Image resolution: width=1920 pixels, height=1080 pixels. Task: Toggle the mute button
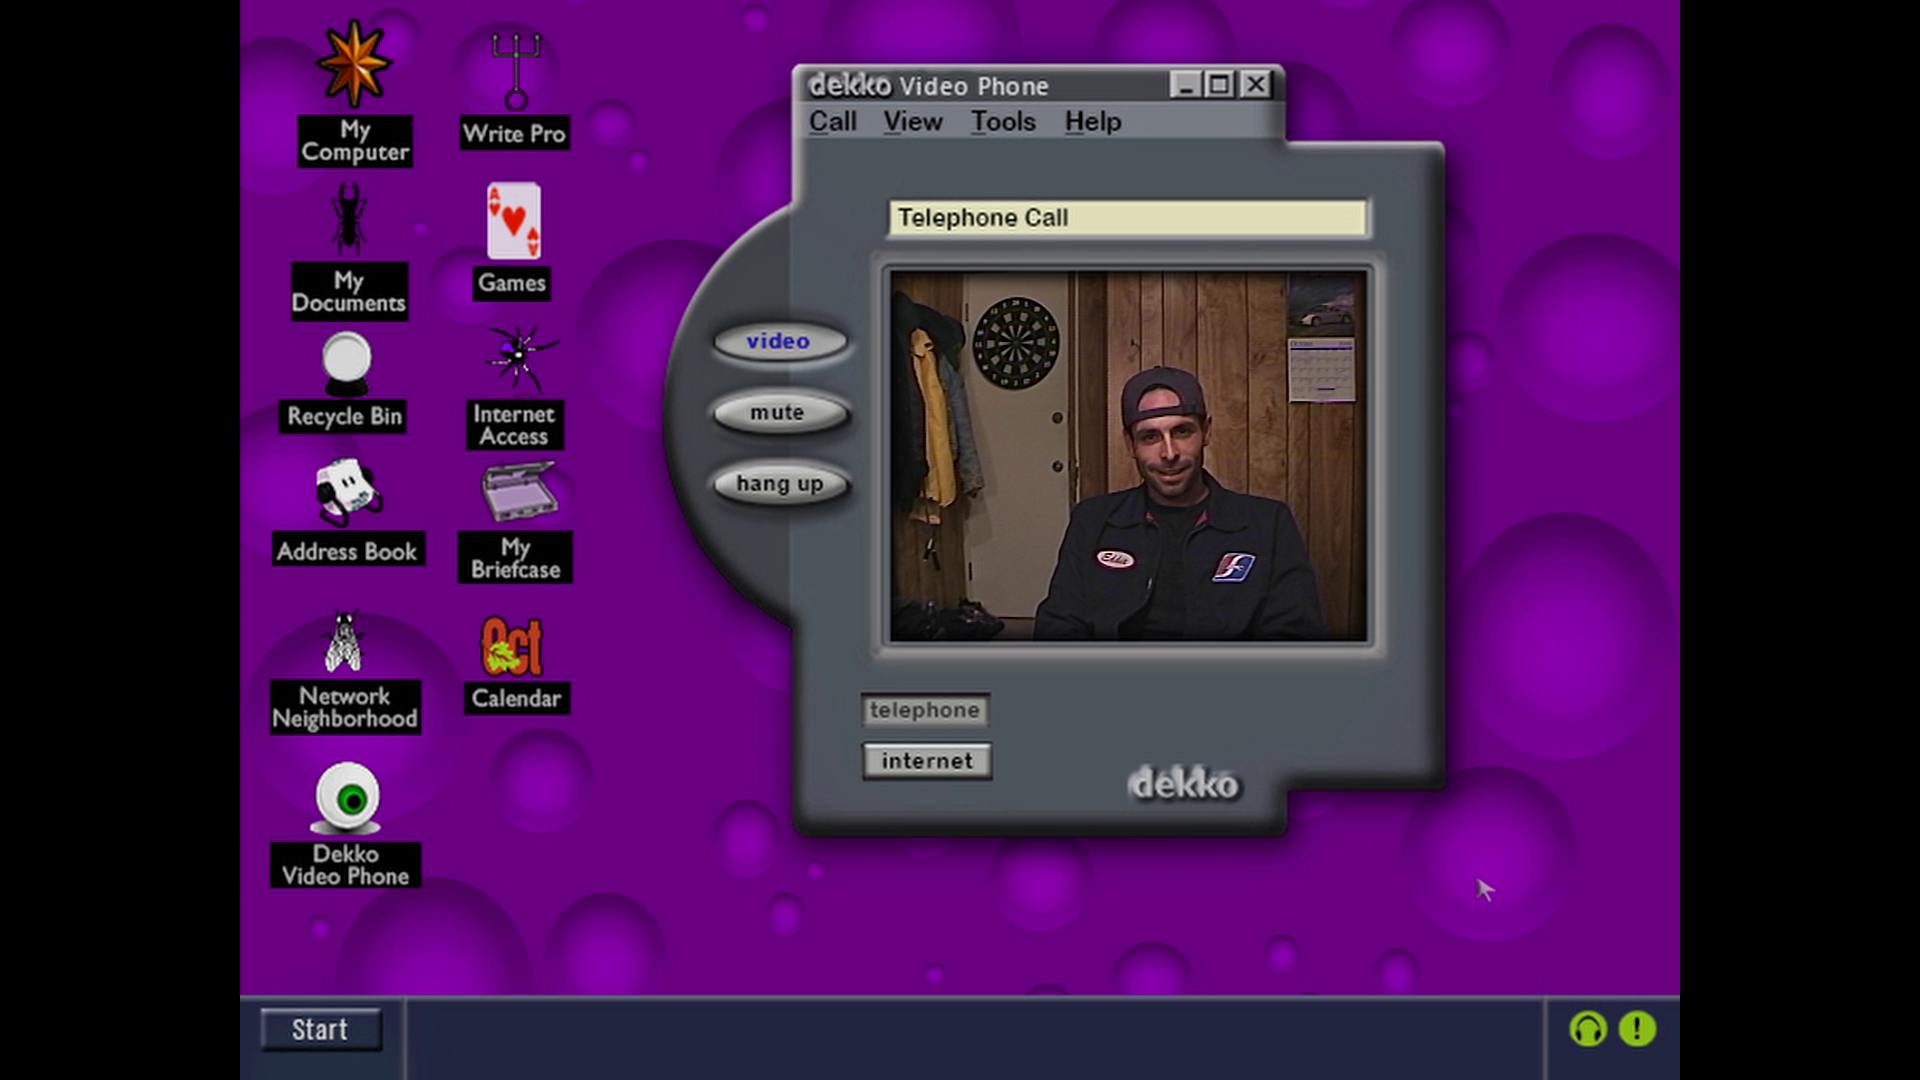tap(779, 412)
